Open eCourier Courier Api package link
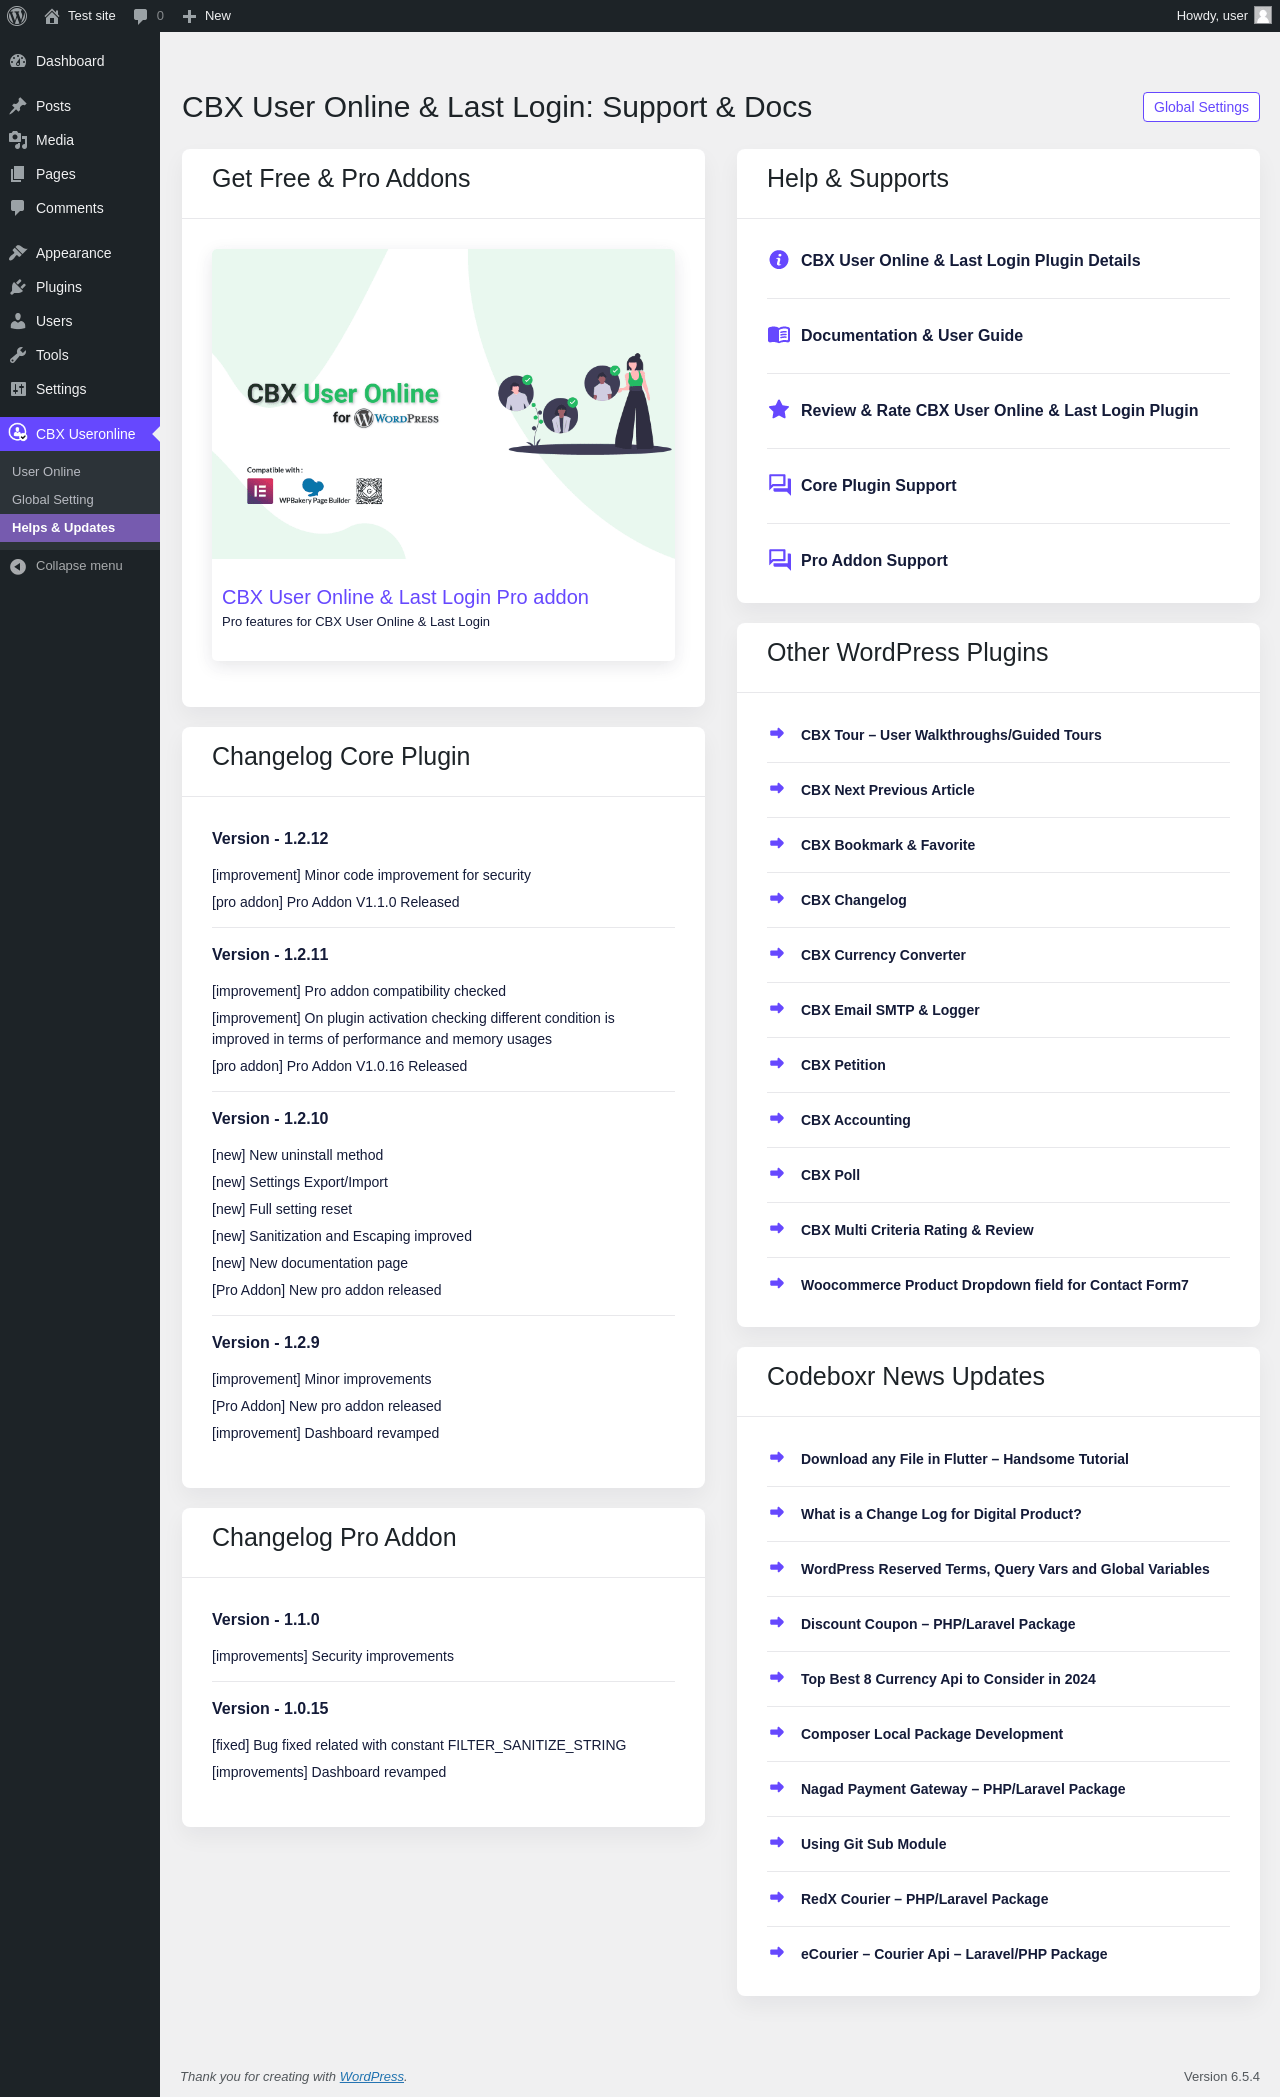The image size is (1280, 2097). [954, 1954]
